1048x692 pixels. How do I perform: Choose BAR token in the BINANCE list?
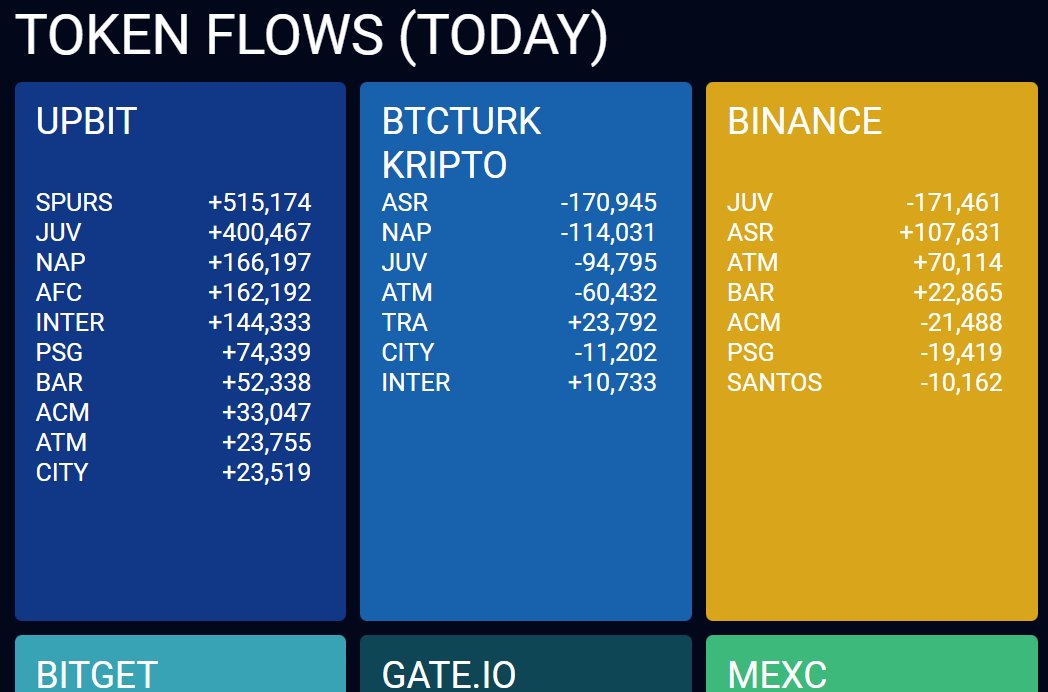click(x=750, y=293)
